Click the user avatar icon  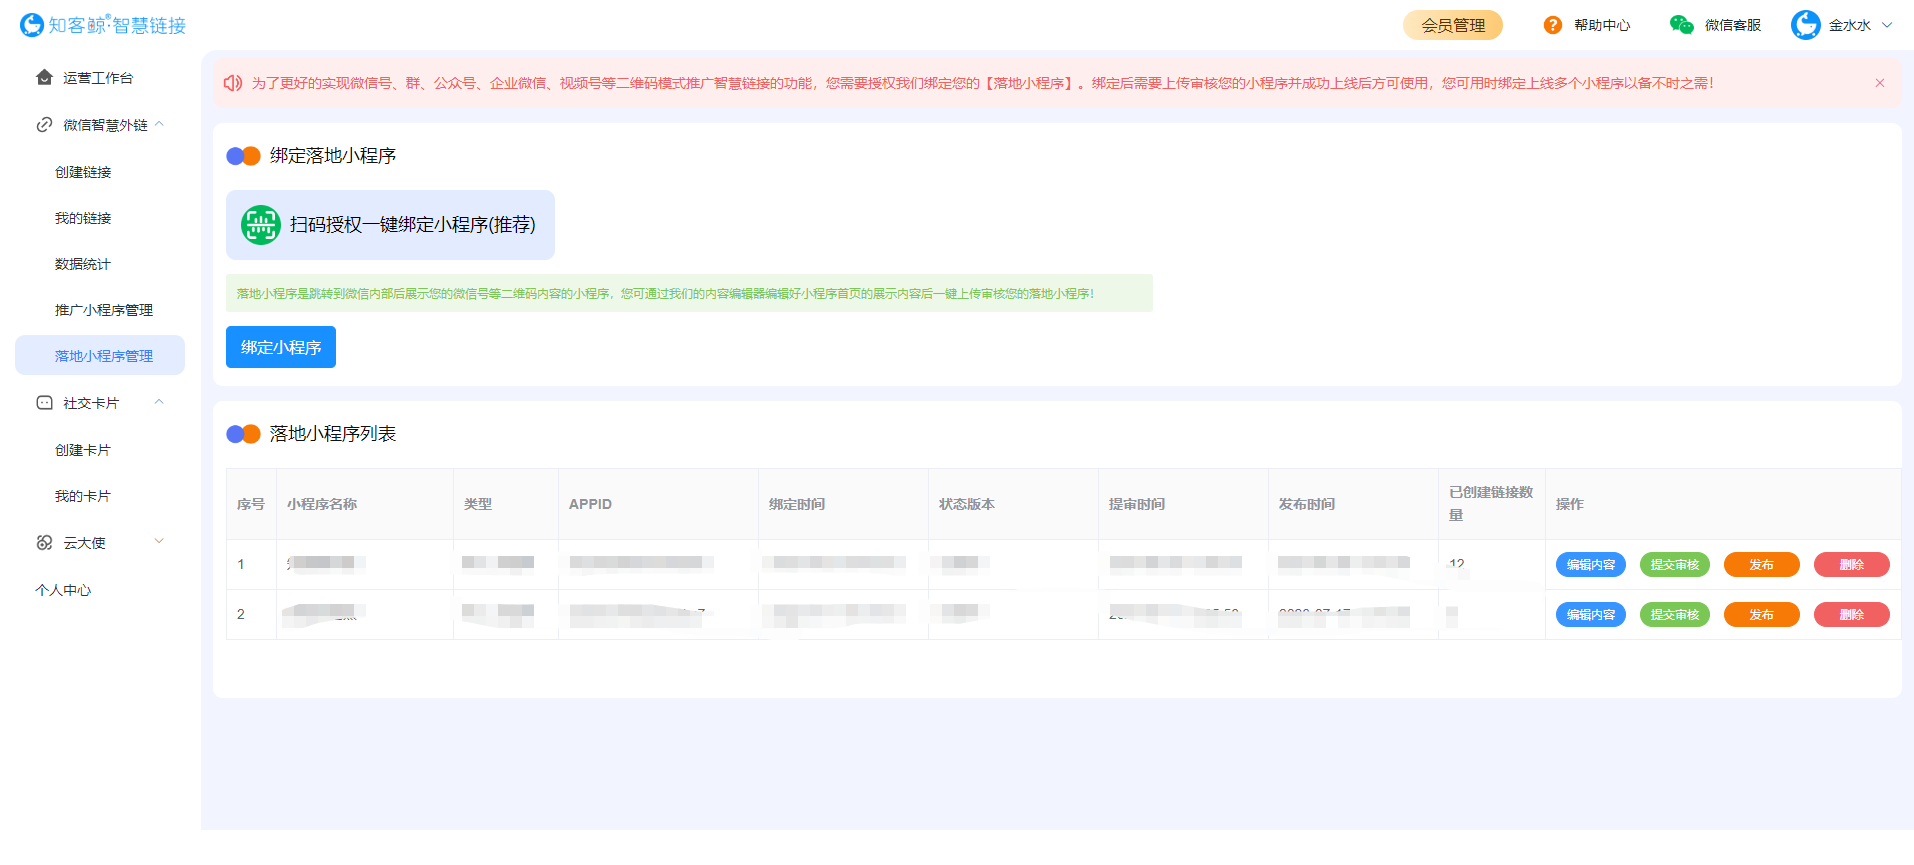(x=1805, y=25)
